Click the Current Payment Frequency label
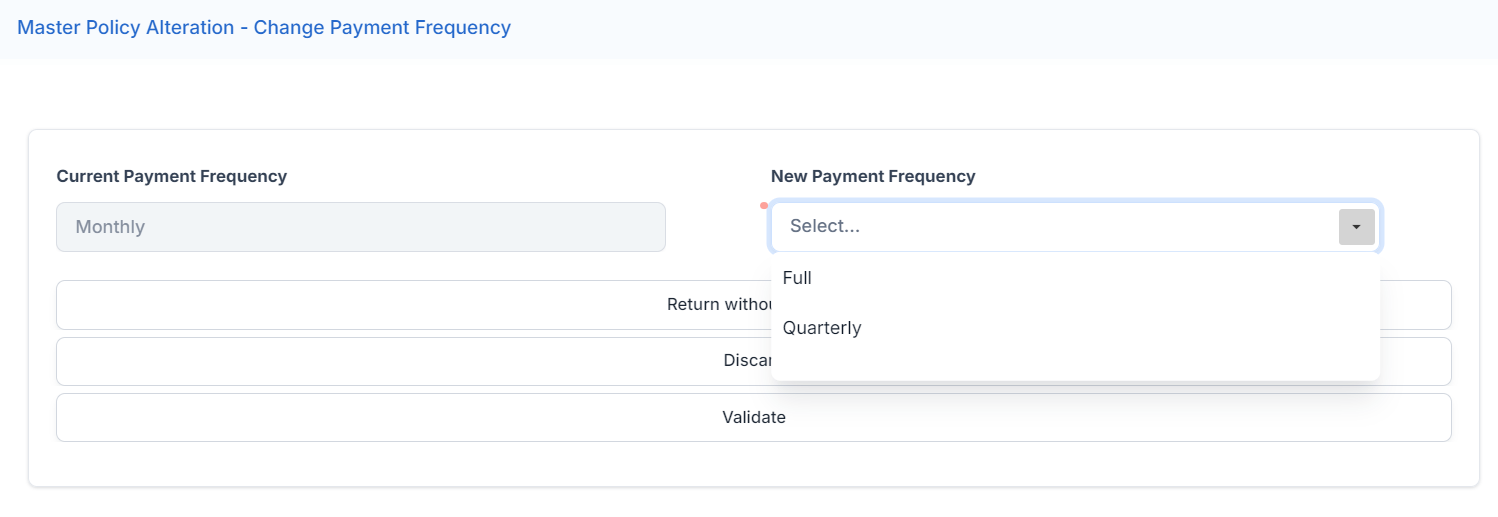This screenshot has height=517, width=1498. [x=171, y=176]
